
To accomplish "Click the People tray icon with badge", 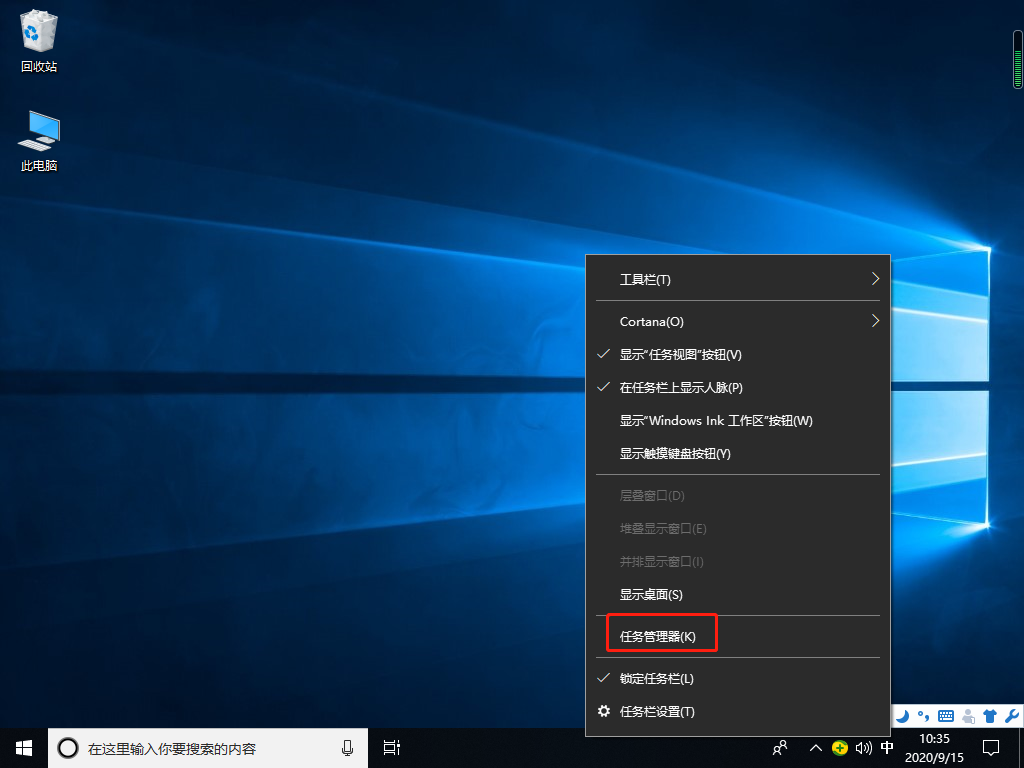I will (967, 716).
